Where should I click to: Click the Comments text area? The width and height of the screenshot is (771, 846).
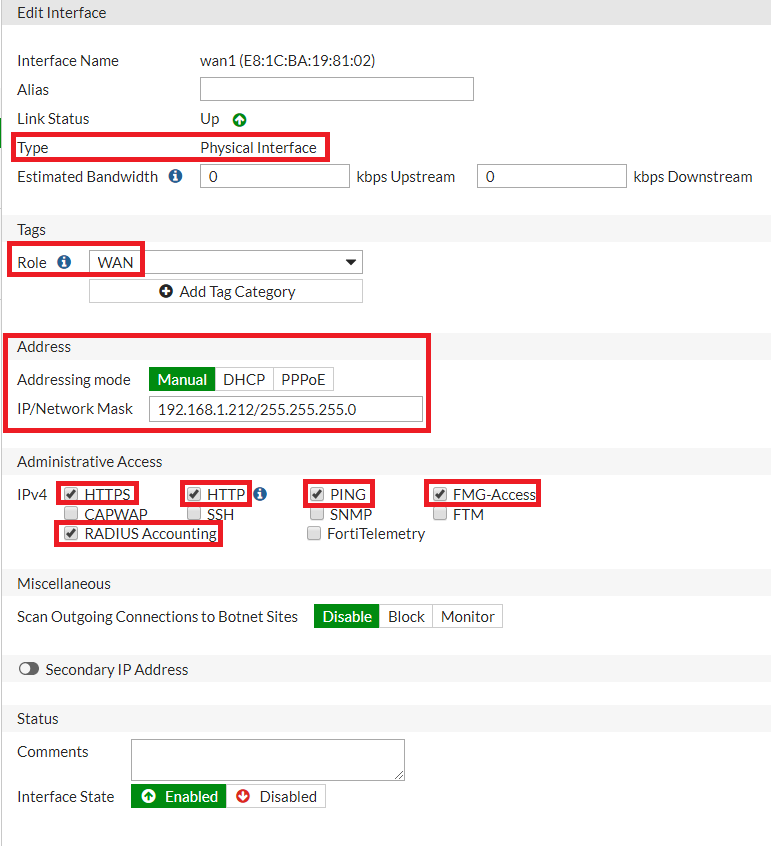tap(267, 760)
